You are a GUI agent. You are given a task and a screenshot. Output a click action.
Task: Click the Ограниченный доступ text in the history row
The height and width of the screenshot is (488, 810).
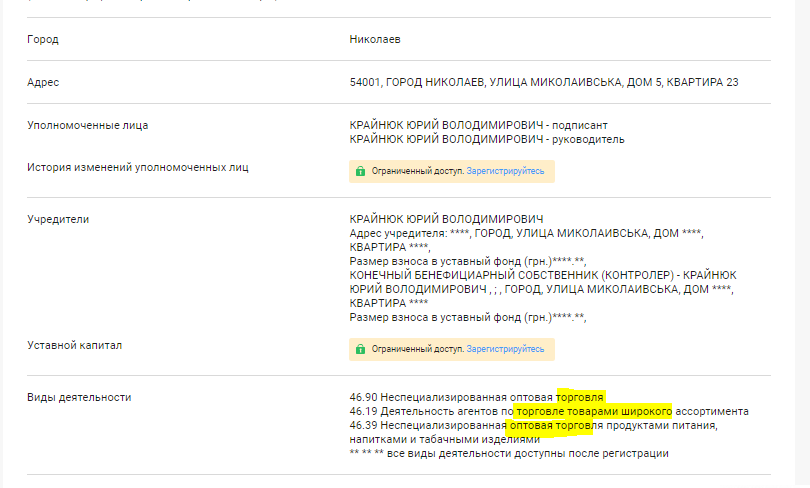pyautogui.click(x=418, y=171)
